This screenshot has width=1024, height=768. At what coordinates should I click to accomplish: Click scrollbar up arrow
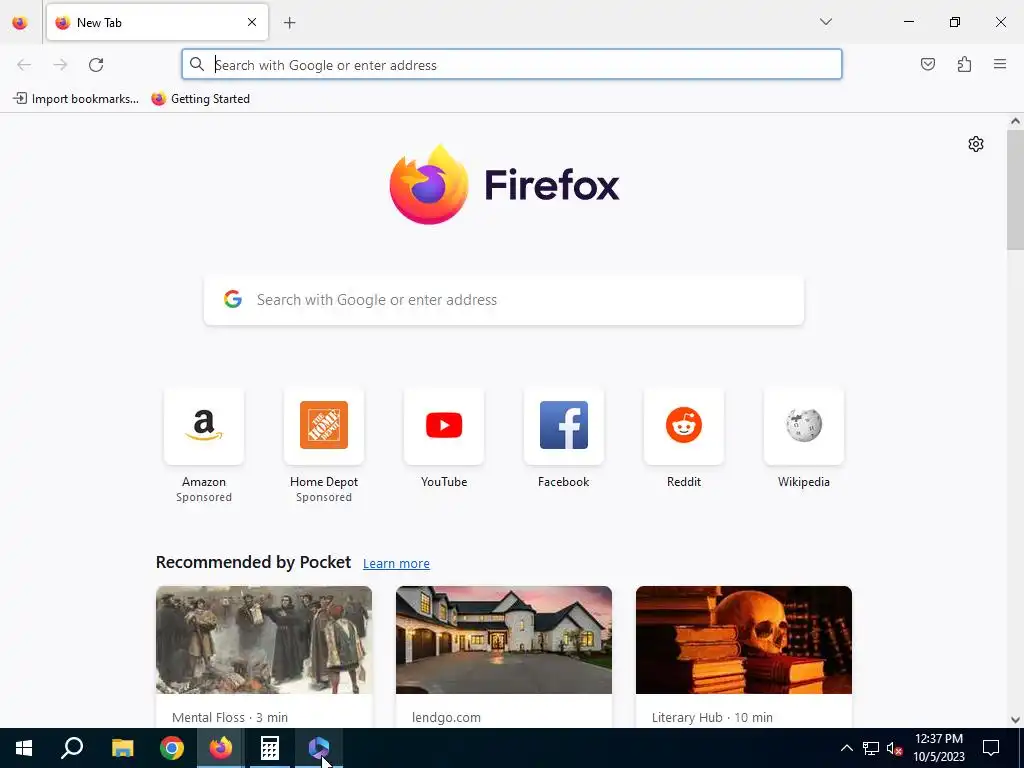1015,121
